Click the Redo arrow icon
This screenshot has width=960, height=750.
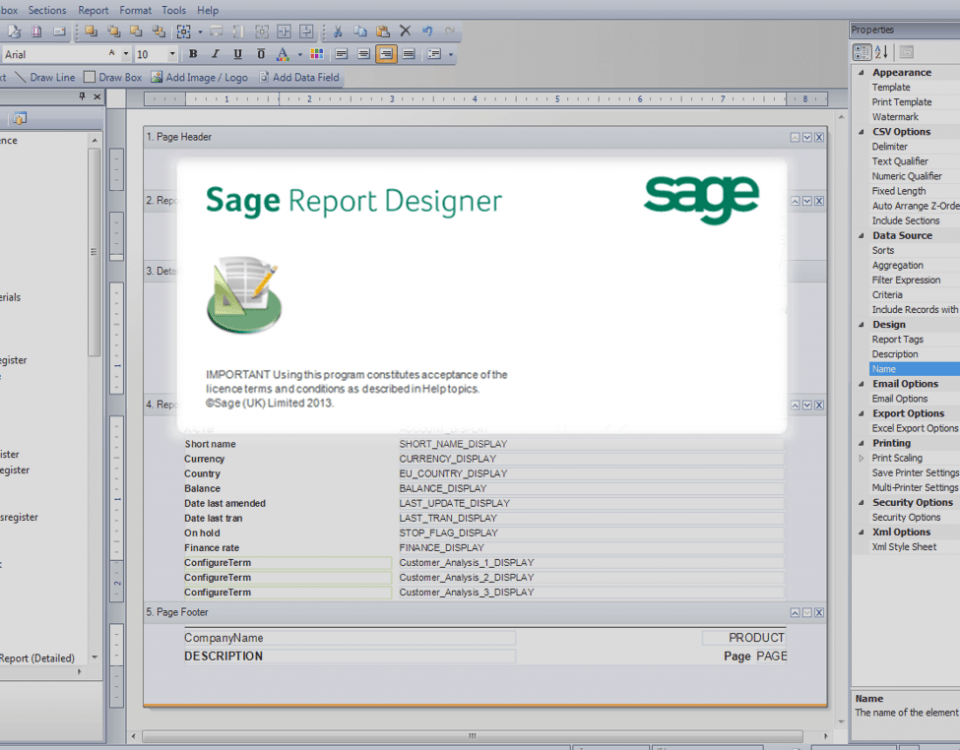[450, 31]
